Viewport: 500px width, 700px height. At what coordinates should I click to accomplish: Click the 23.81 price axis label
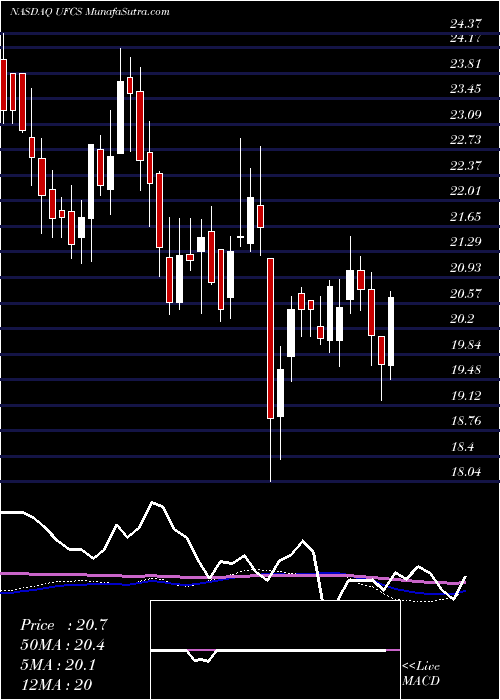(x=465, y=64)
